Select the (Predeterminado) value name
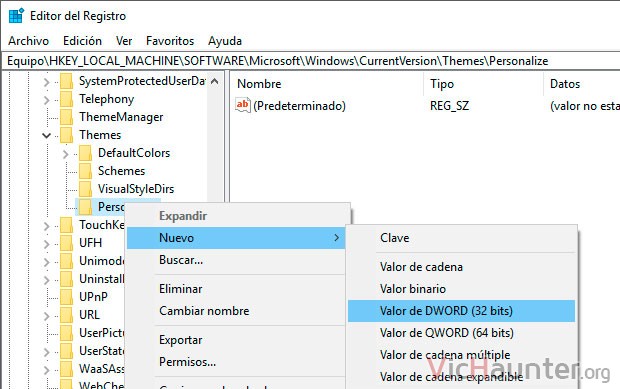The height and width of the screenshot is (389, 620). pyautogui.click(x=299, y=106)
